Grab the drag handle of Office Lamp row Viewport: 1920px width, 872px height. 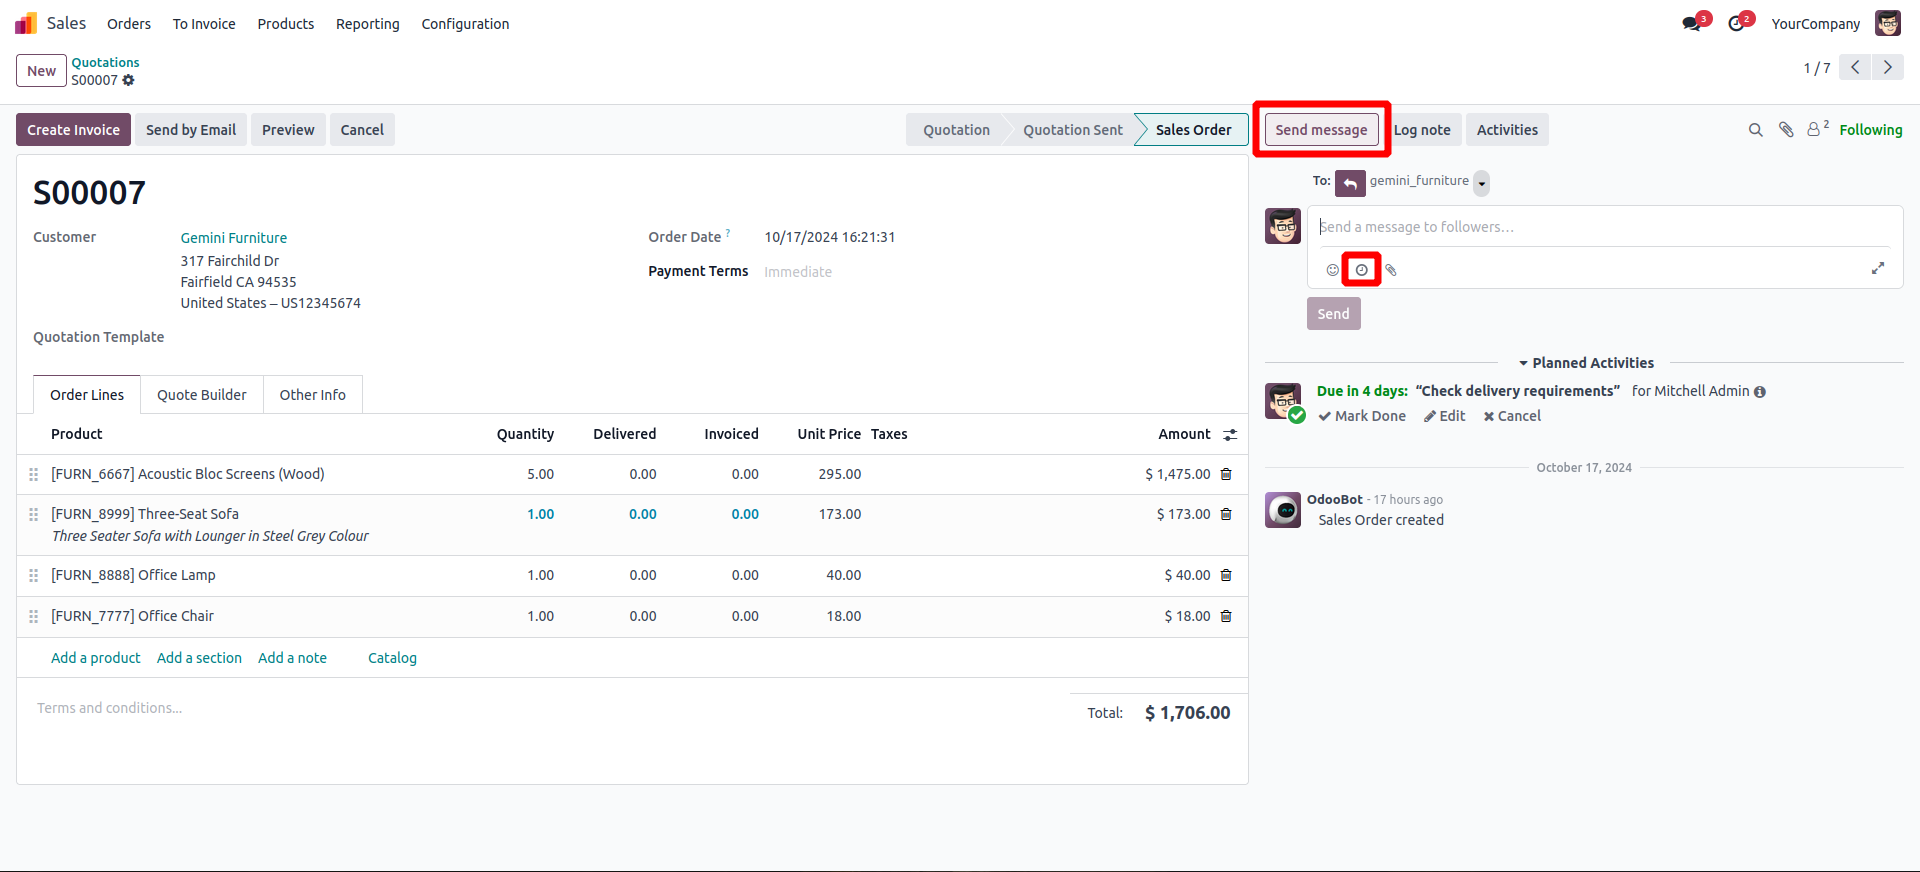tap(34, 575)
